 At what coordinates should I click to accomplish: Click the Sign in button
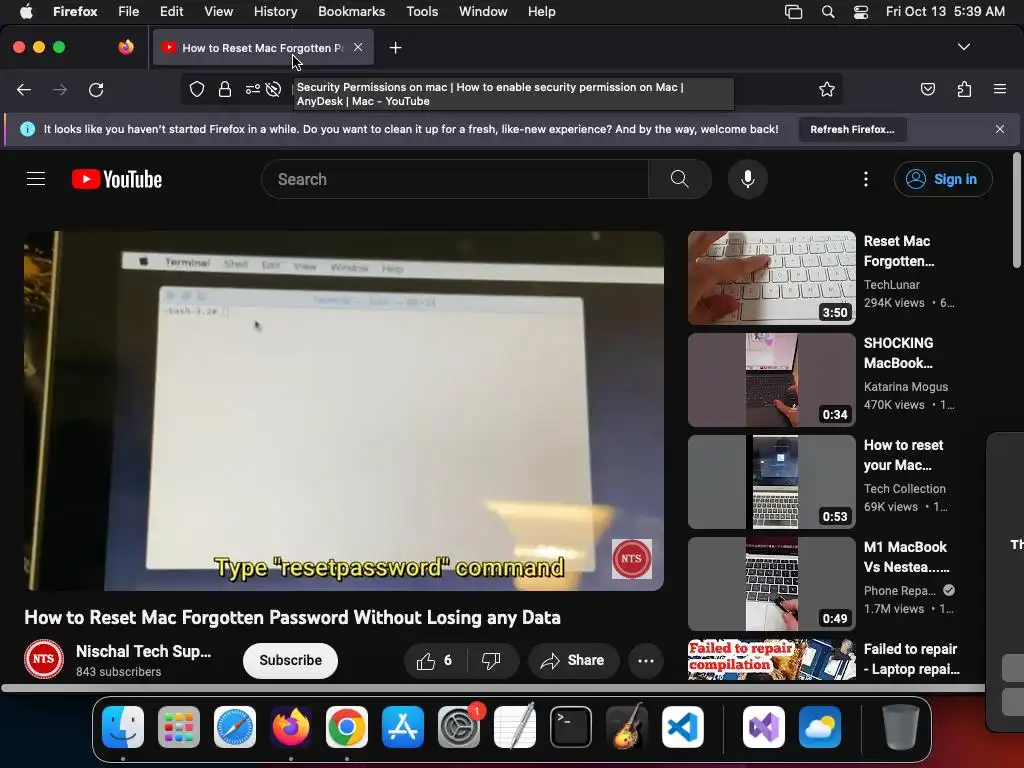tap(943, 179)
